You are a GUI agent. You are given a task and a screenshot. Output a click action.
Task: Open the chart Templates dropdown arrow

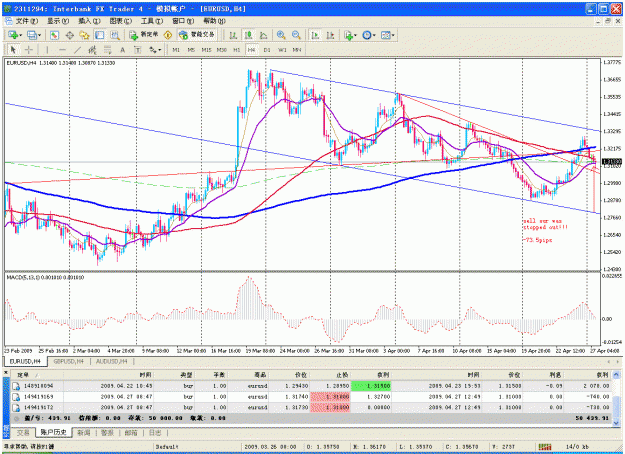point(393,35)
